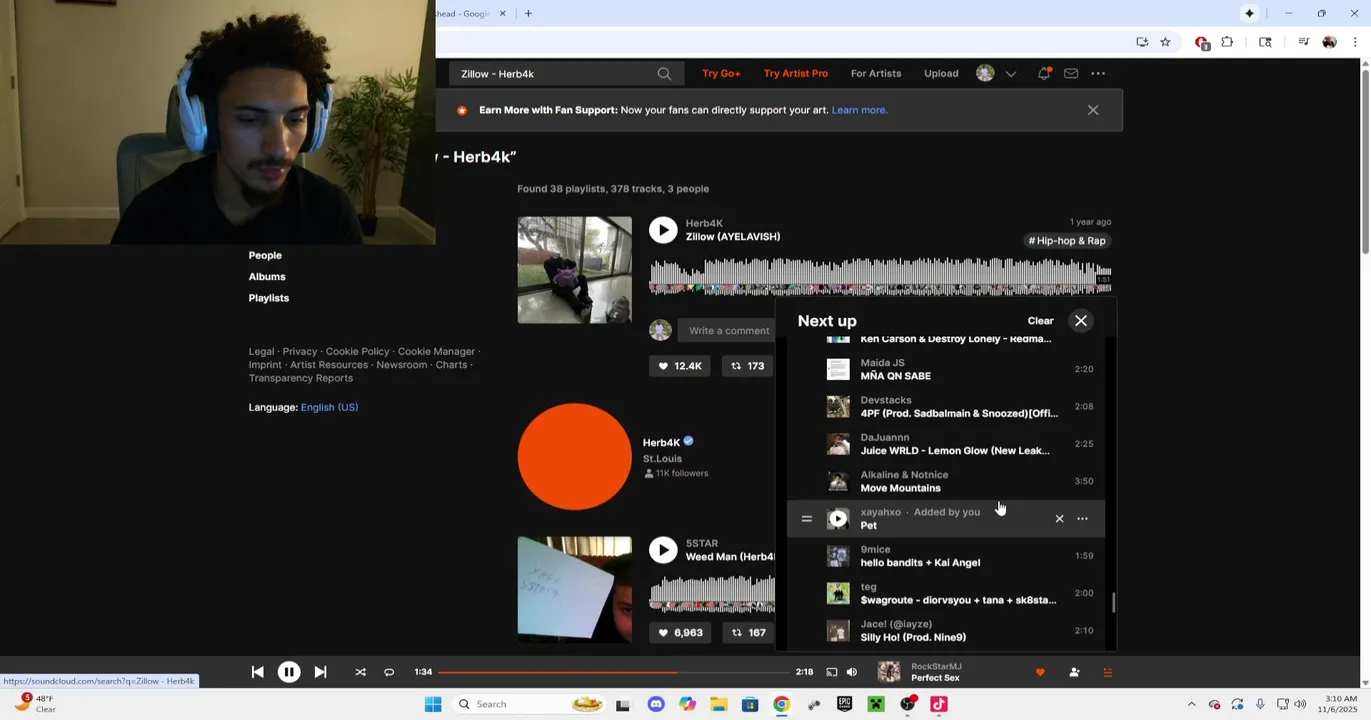Click the search magnifier icon

pos(664,74)
